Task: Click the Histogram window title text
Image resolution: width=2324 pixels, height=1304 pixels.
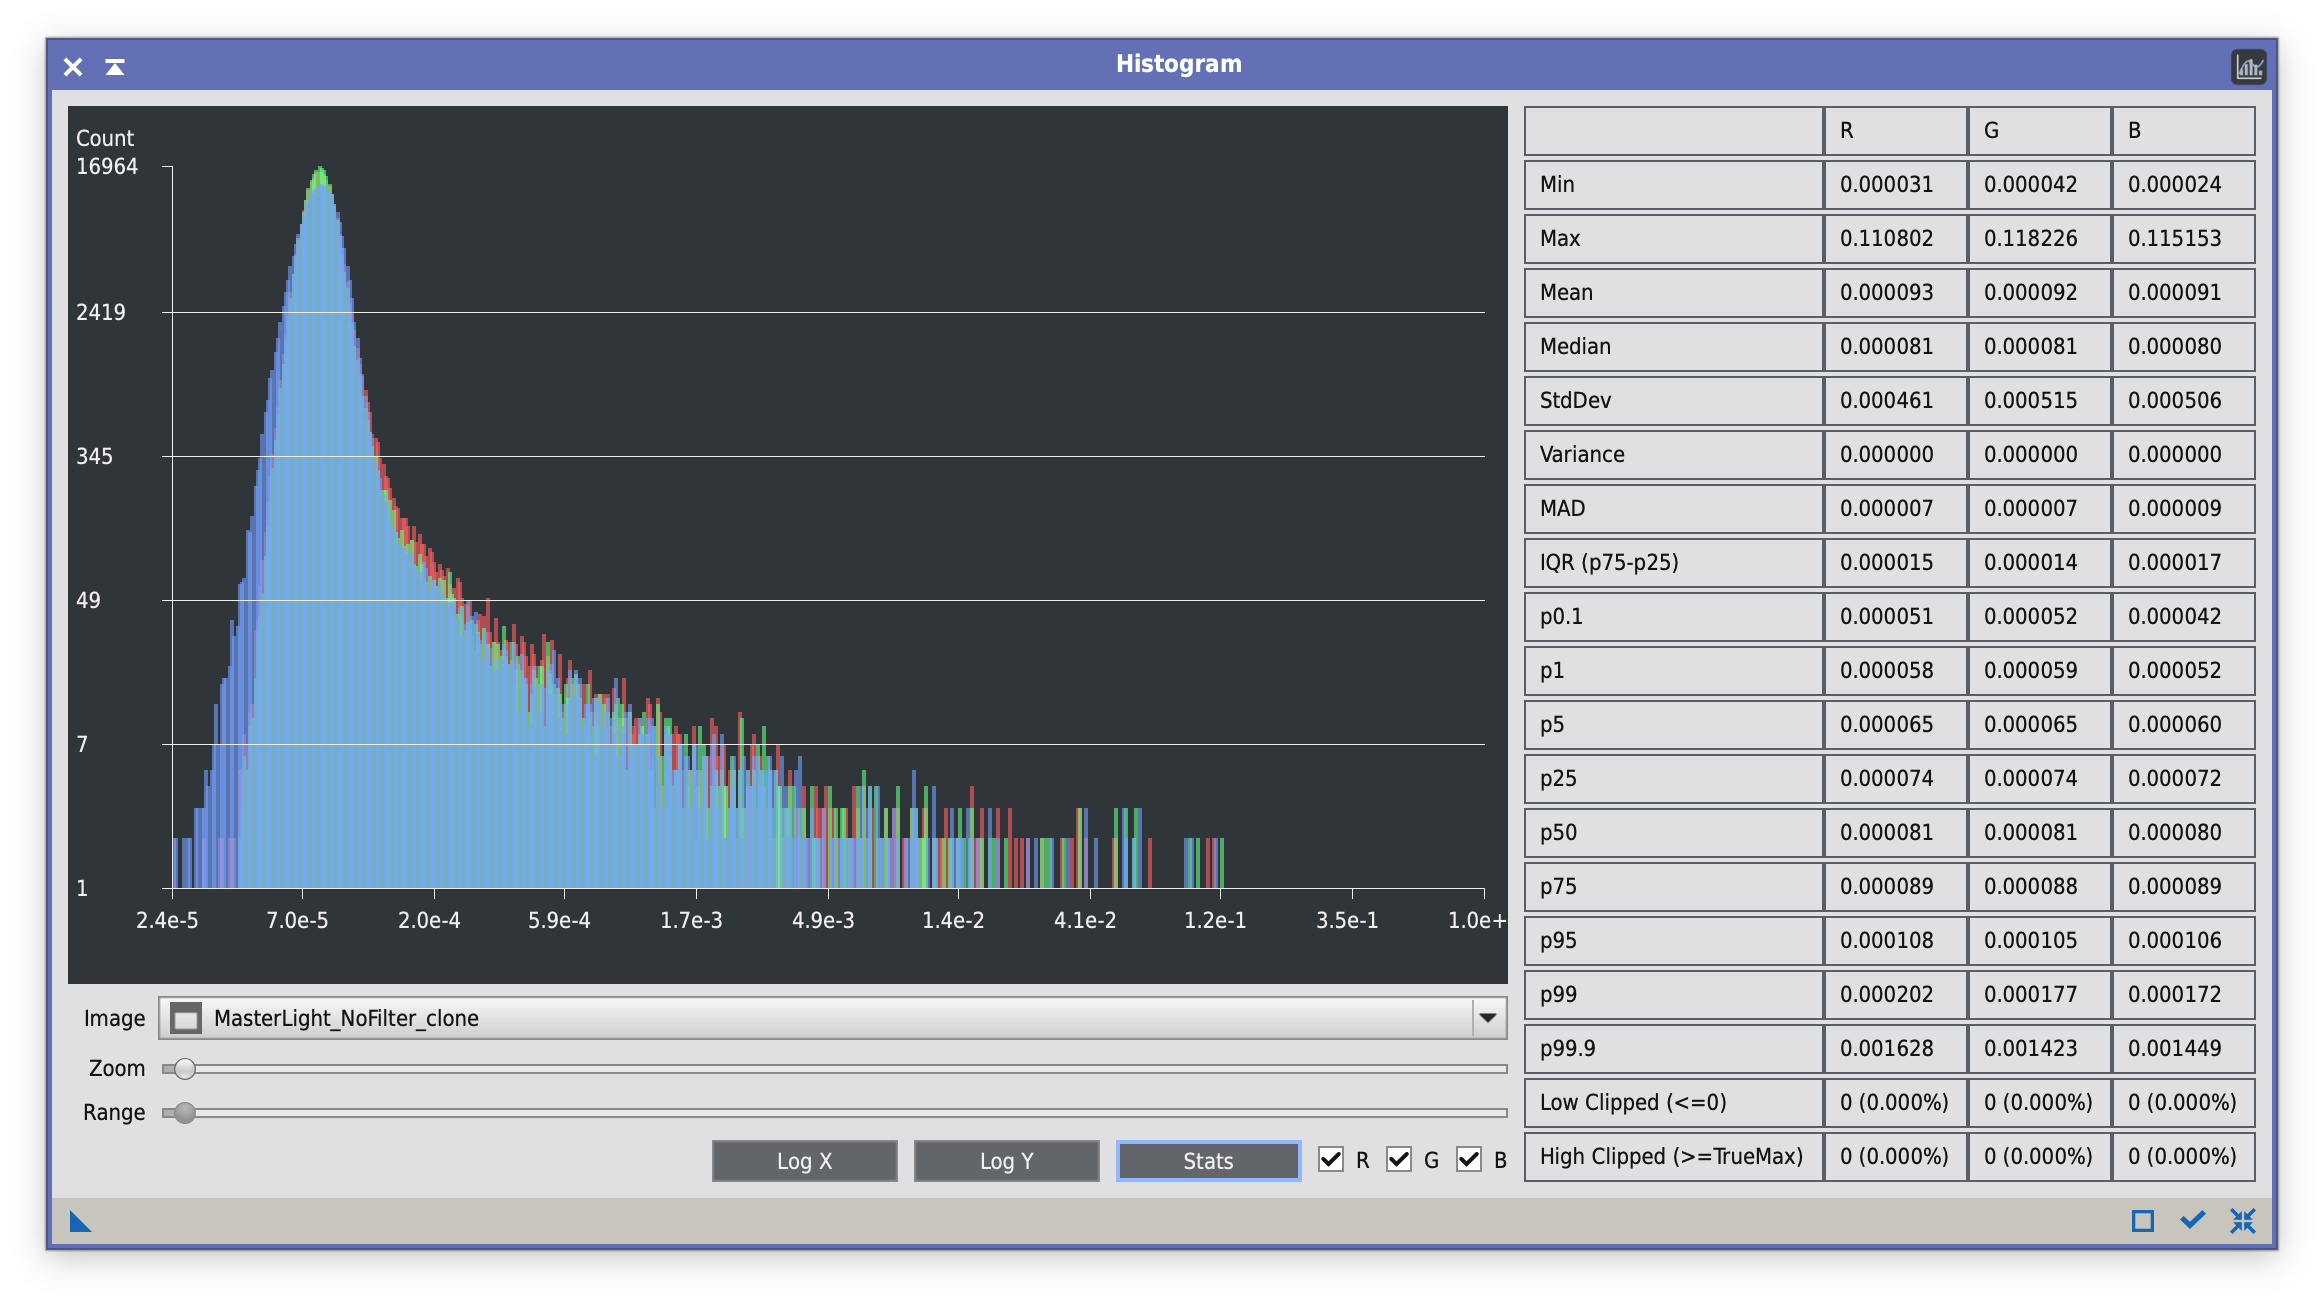Action: tap(1178, 64)
